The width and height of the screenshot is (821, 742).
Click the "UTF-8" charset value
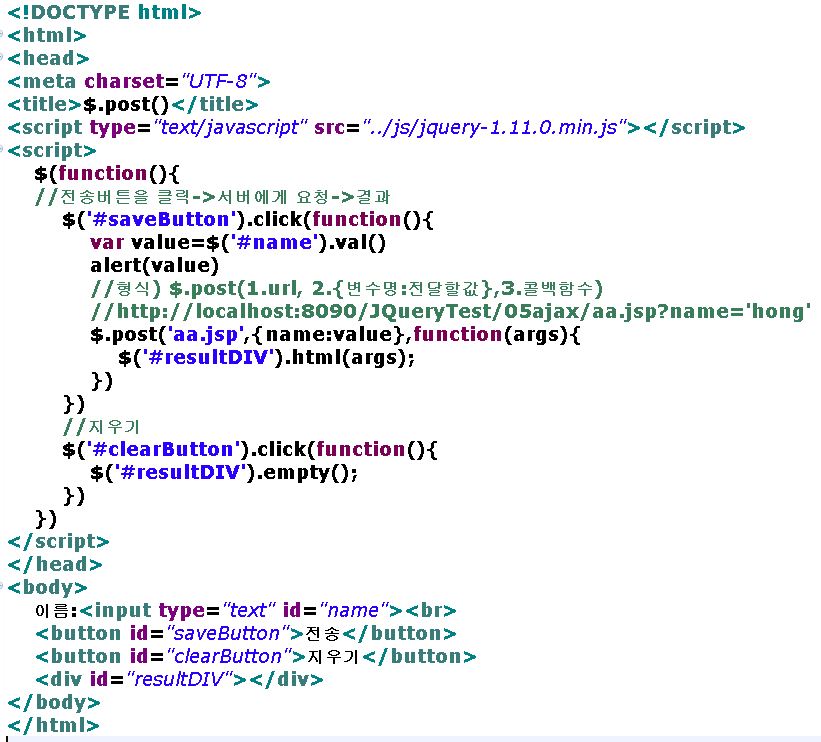[219, 81]
